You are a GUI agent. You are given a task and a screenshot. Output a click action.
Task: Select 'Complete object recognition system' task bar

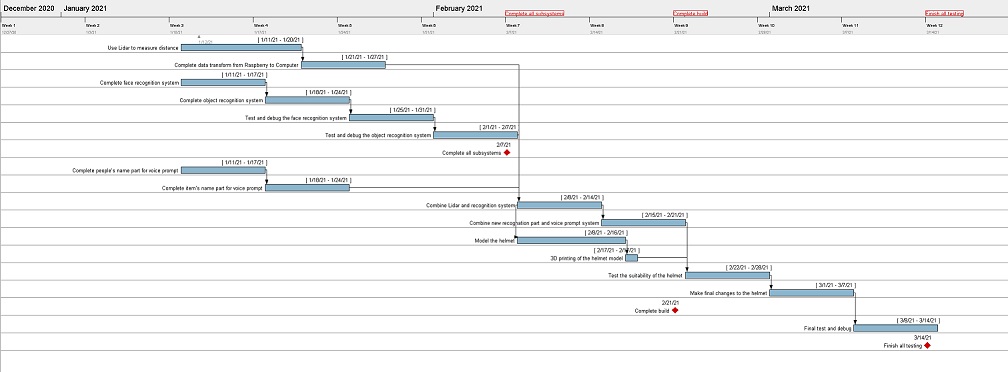307,100
